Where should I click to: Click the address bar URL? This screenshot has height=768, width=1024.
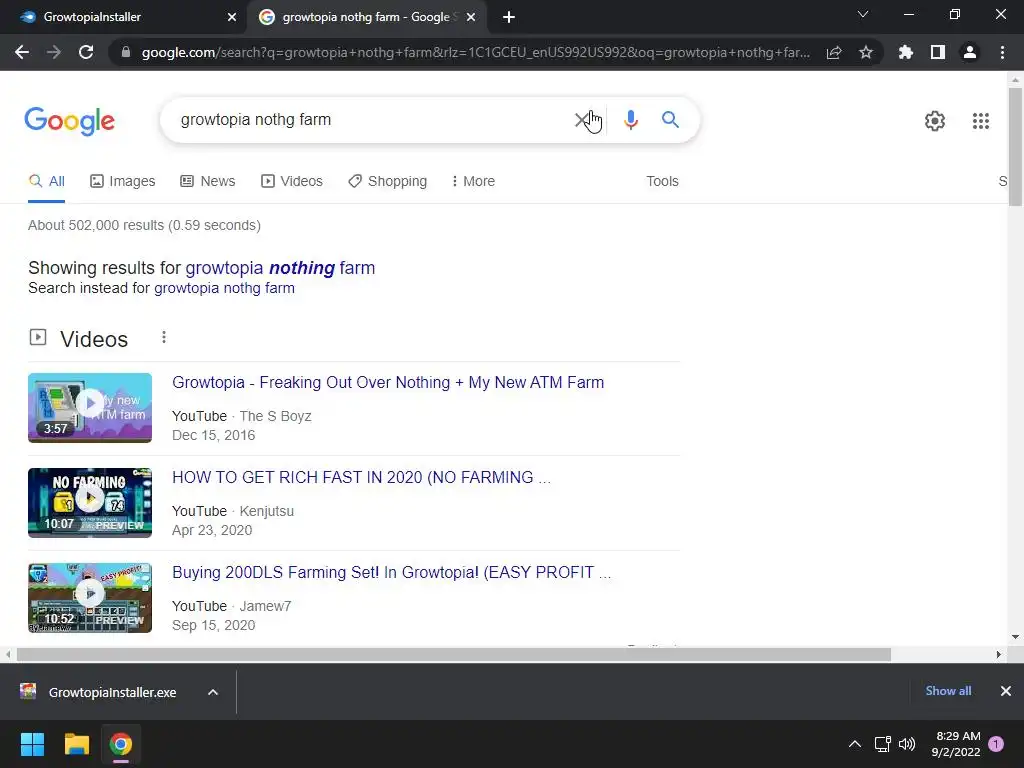[x=475, y=52]
